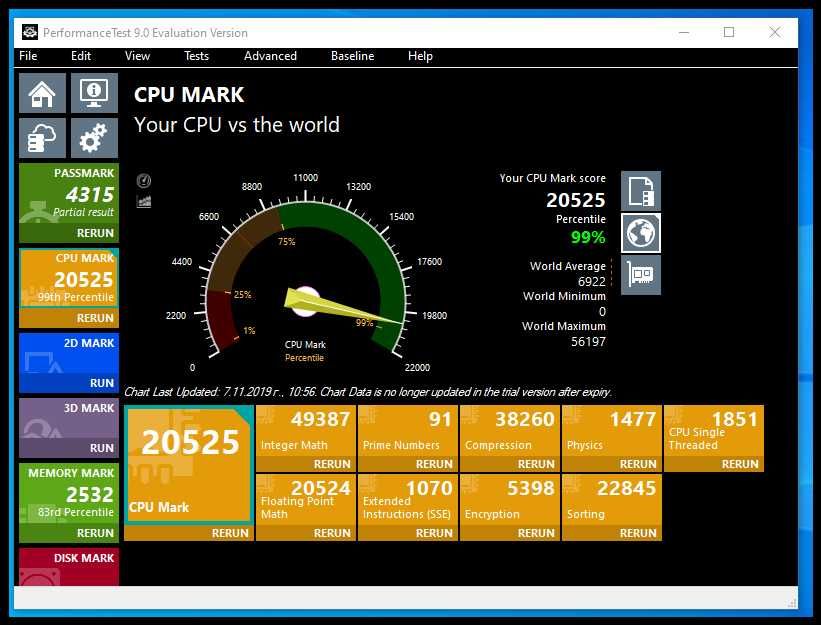Open the File menu
Screen dimensions: 821x625
pos(28,56)
